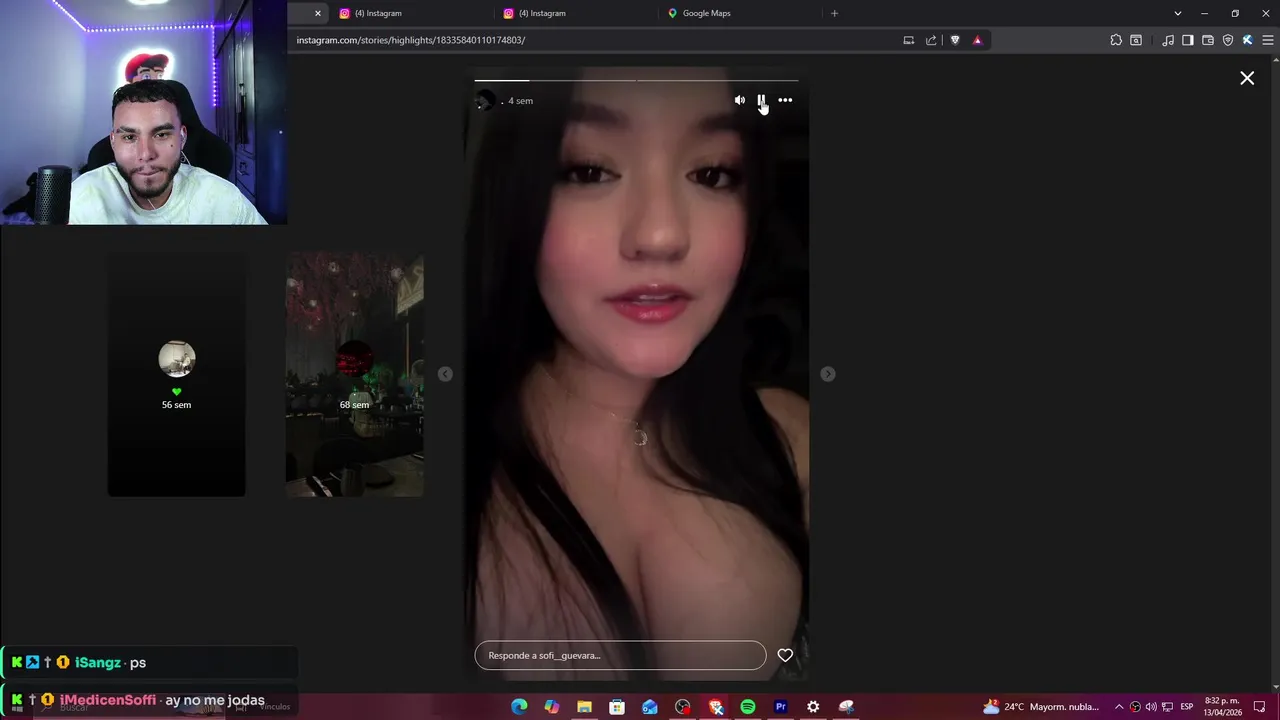
Task: Click chat username iMedicenSoffi
Action: 108,700
